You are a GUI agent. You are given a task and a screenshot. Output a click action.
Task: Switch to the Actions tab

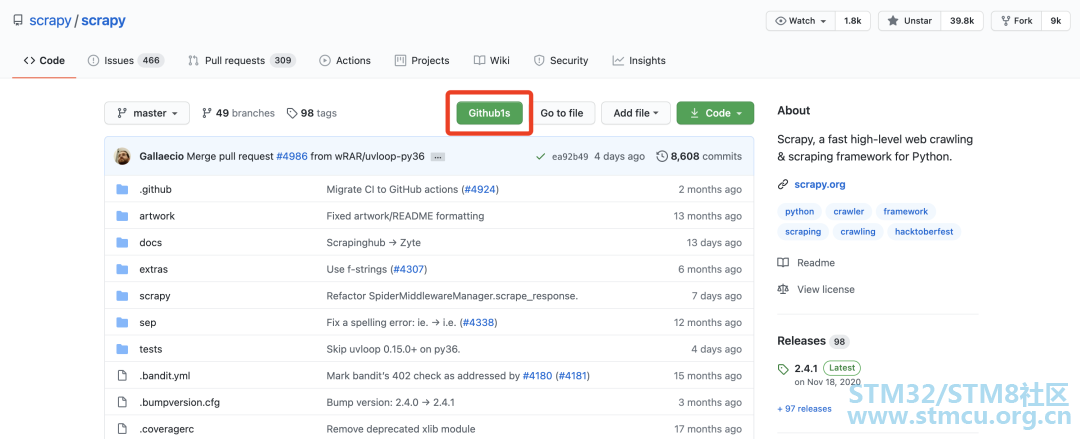coord(345,61)
